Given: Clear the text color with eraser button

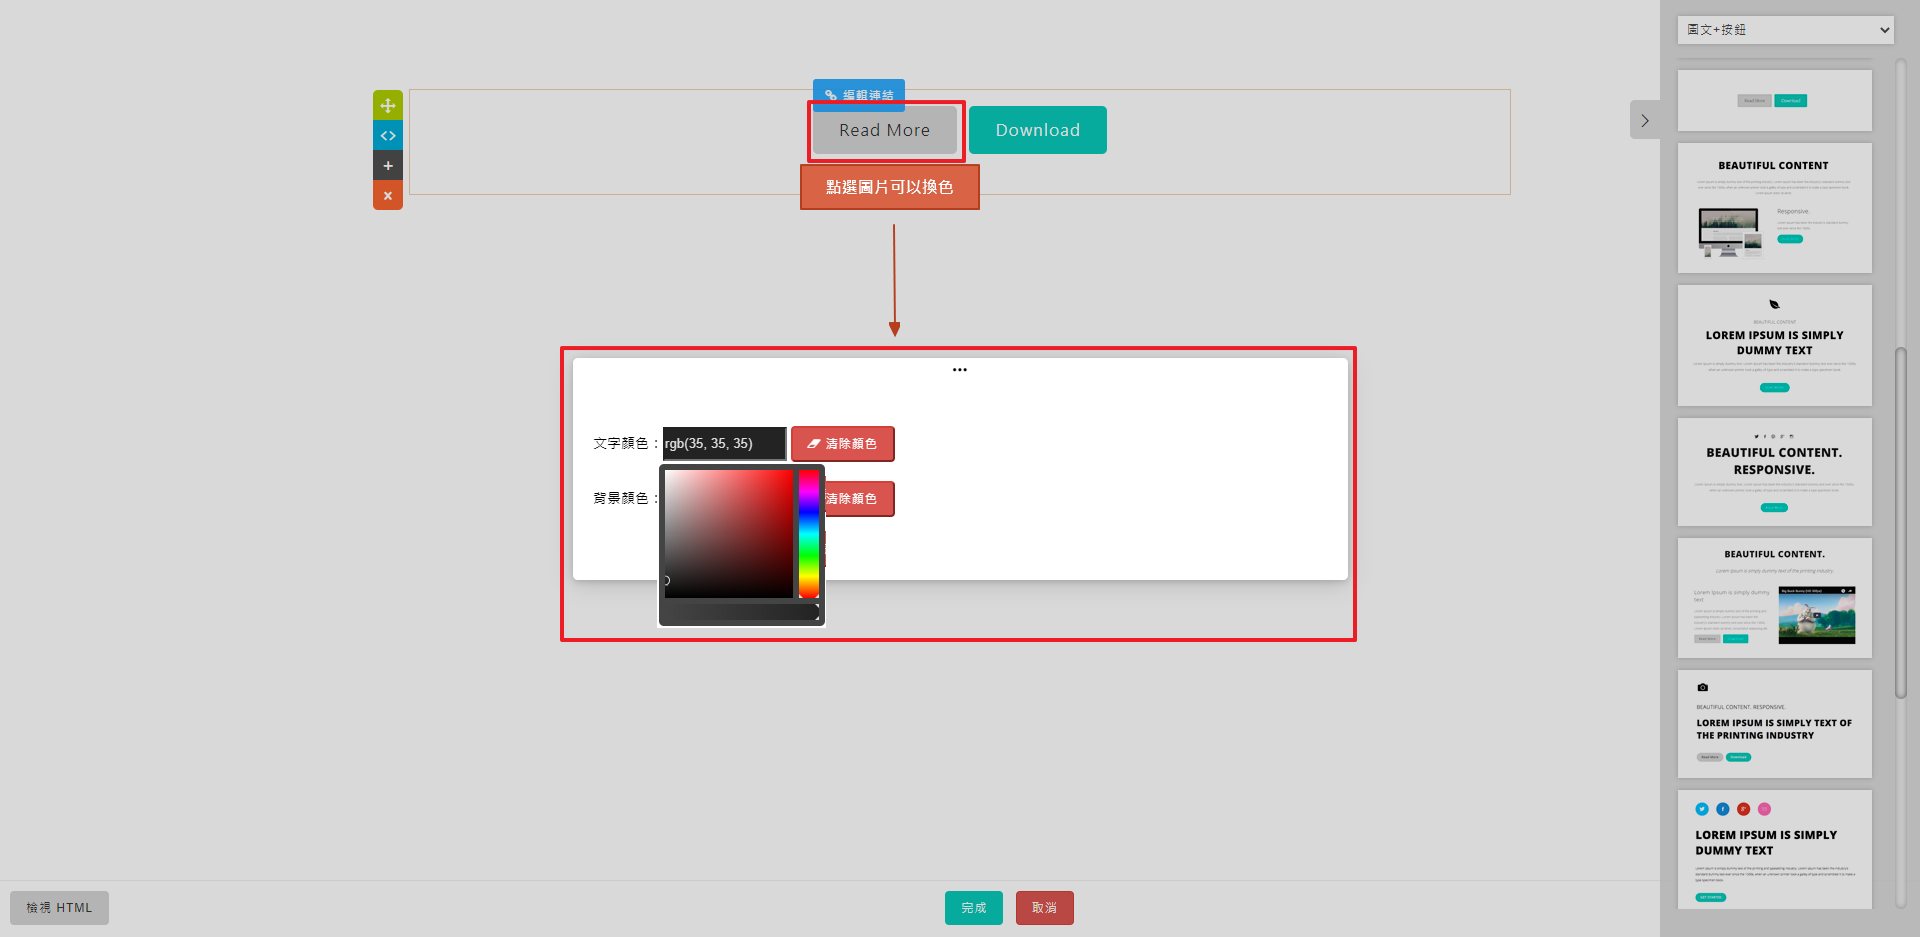Looking at the screenshot, I should click(842, 444).
